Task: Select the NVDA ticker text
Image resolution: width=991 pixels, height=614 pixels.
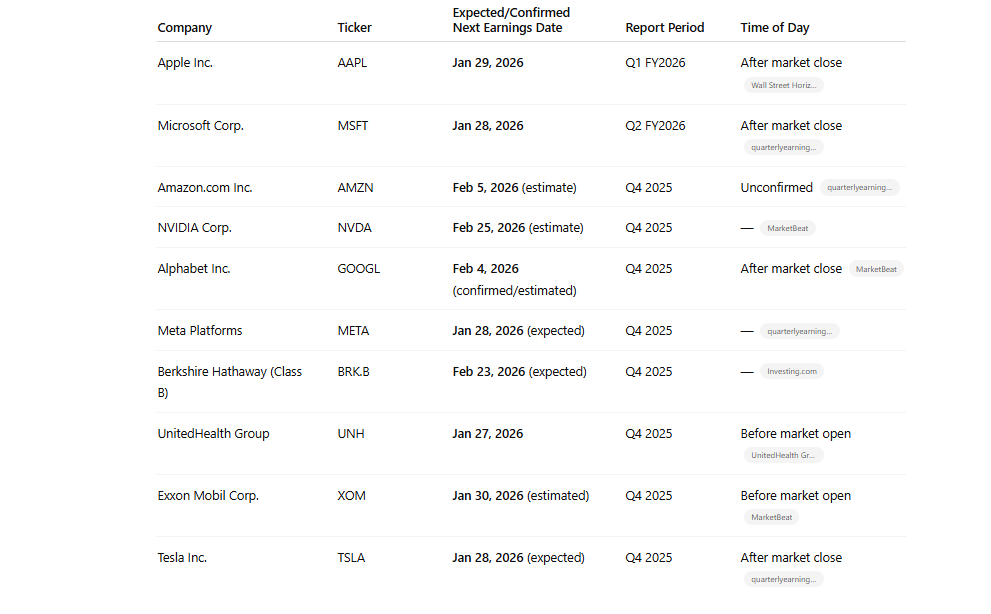Action: tap(354, 228)
